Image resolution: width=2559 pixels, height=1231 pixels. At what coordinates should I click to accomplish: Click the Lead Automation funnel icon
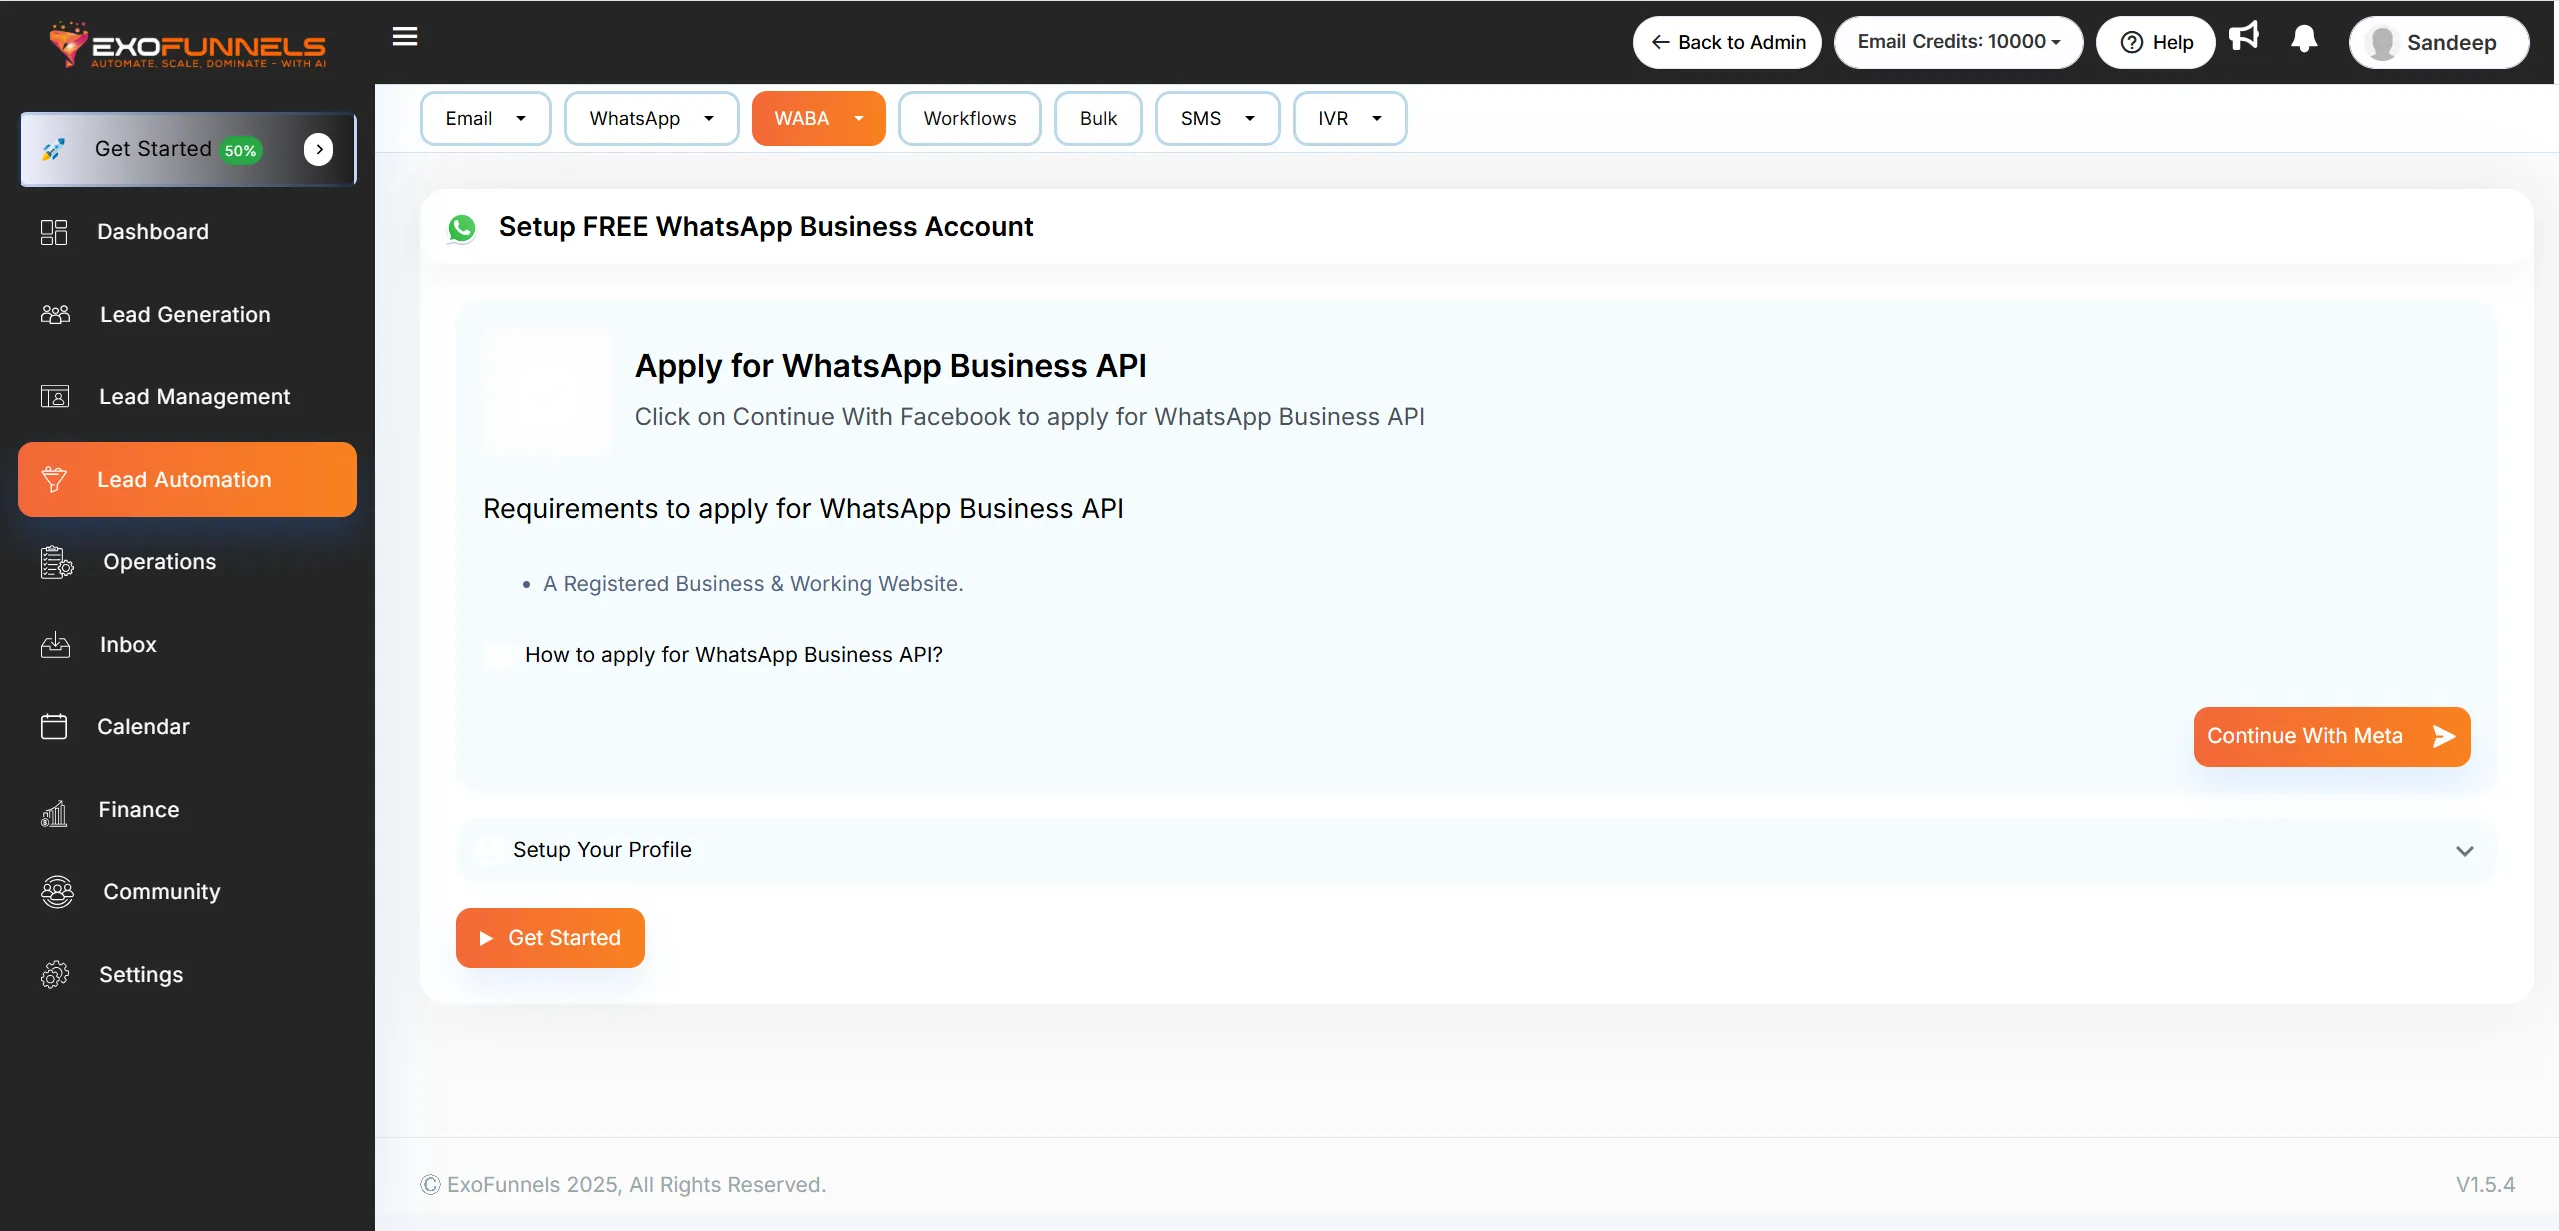click(55, 480)
